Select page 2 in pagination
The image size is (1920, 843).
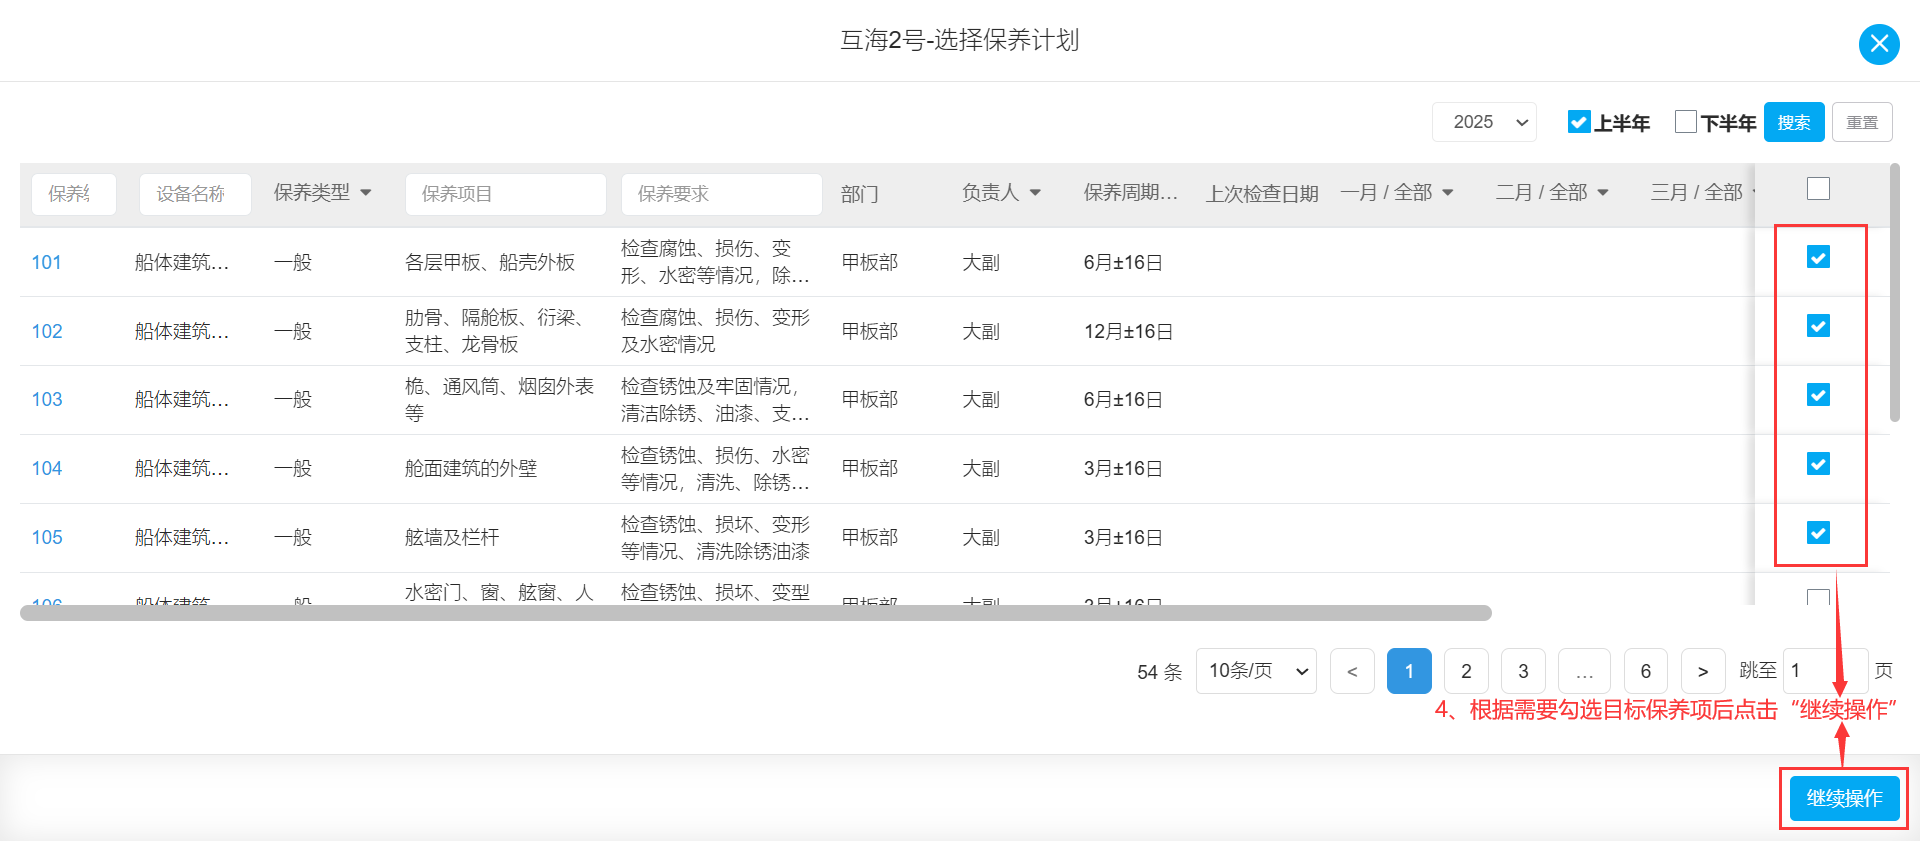pyautogui.click(x=1466, y=671)
